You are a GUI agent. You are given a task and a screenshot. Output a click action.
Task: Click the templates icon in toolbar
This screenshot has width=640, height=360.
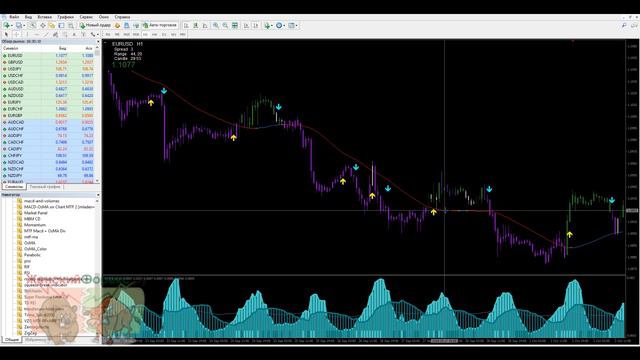click(291, 25)
